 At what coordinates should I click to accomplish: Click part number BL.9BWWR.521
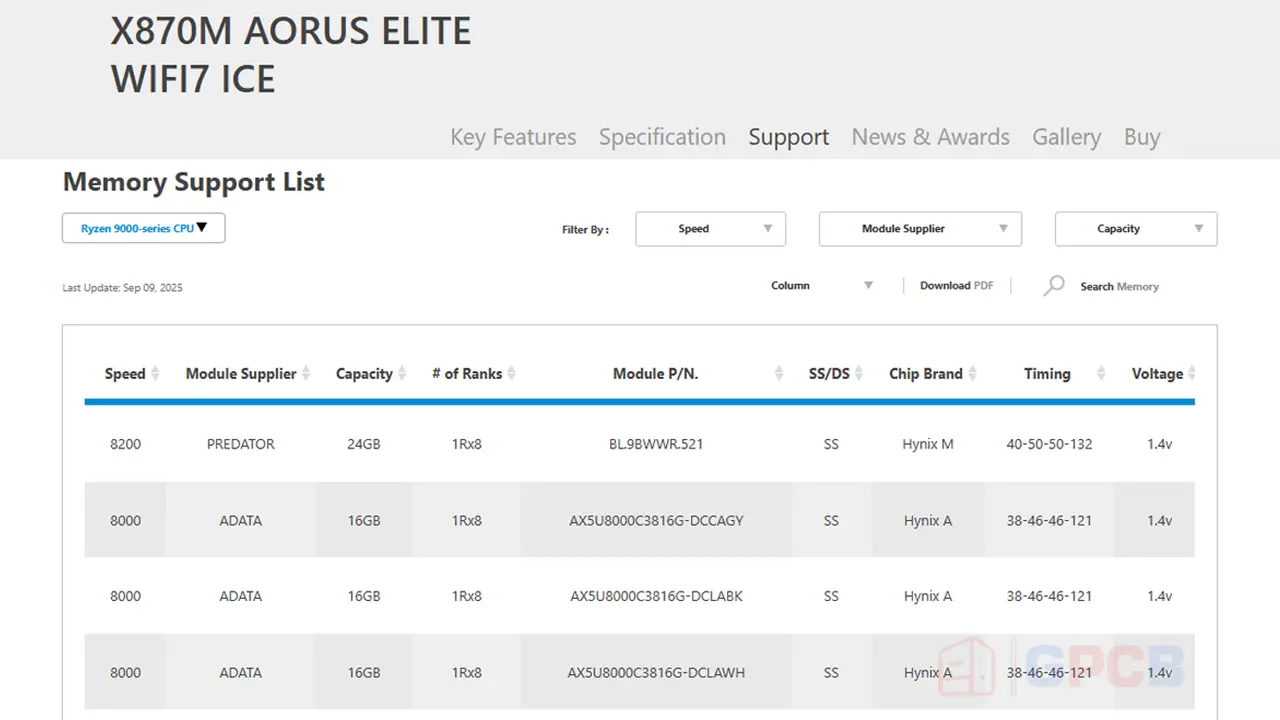point(656,444)
